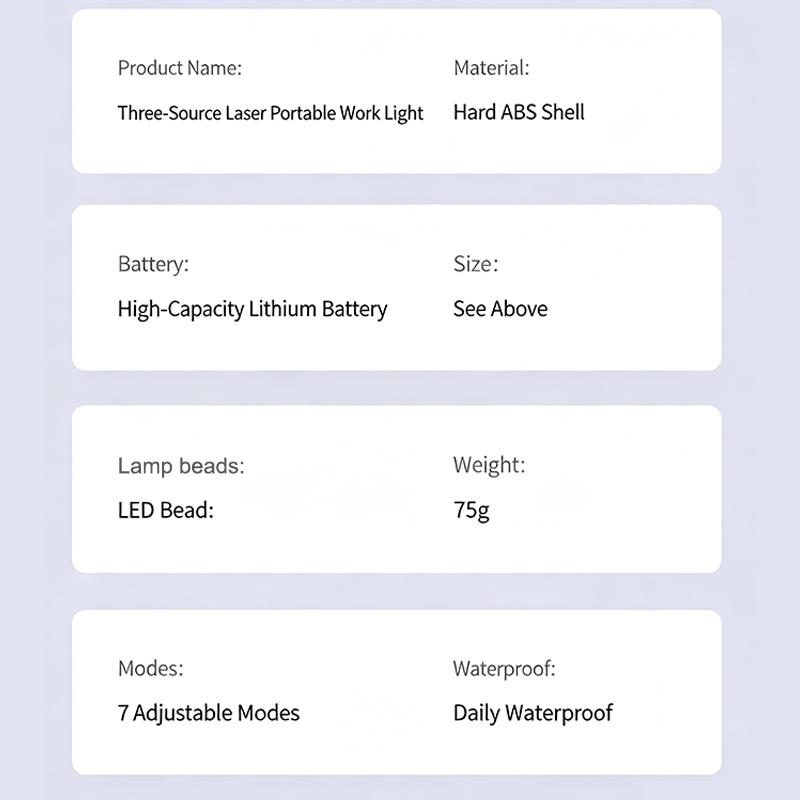Select Three-Source Laser Portable Work Light text

click(x=270, y=113)
